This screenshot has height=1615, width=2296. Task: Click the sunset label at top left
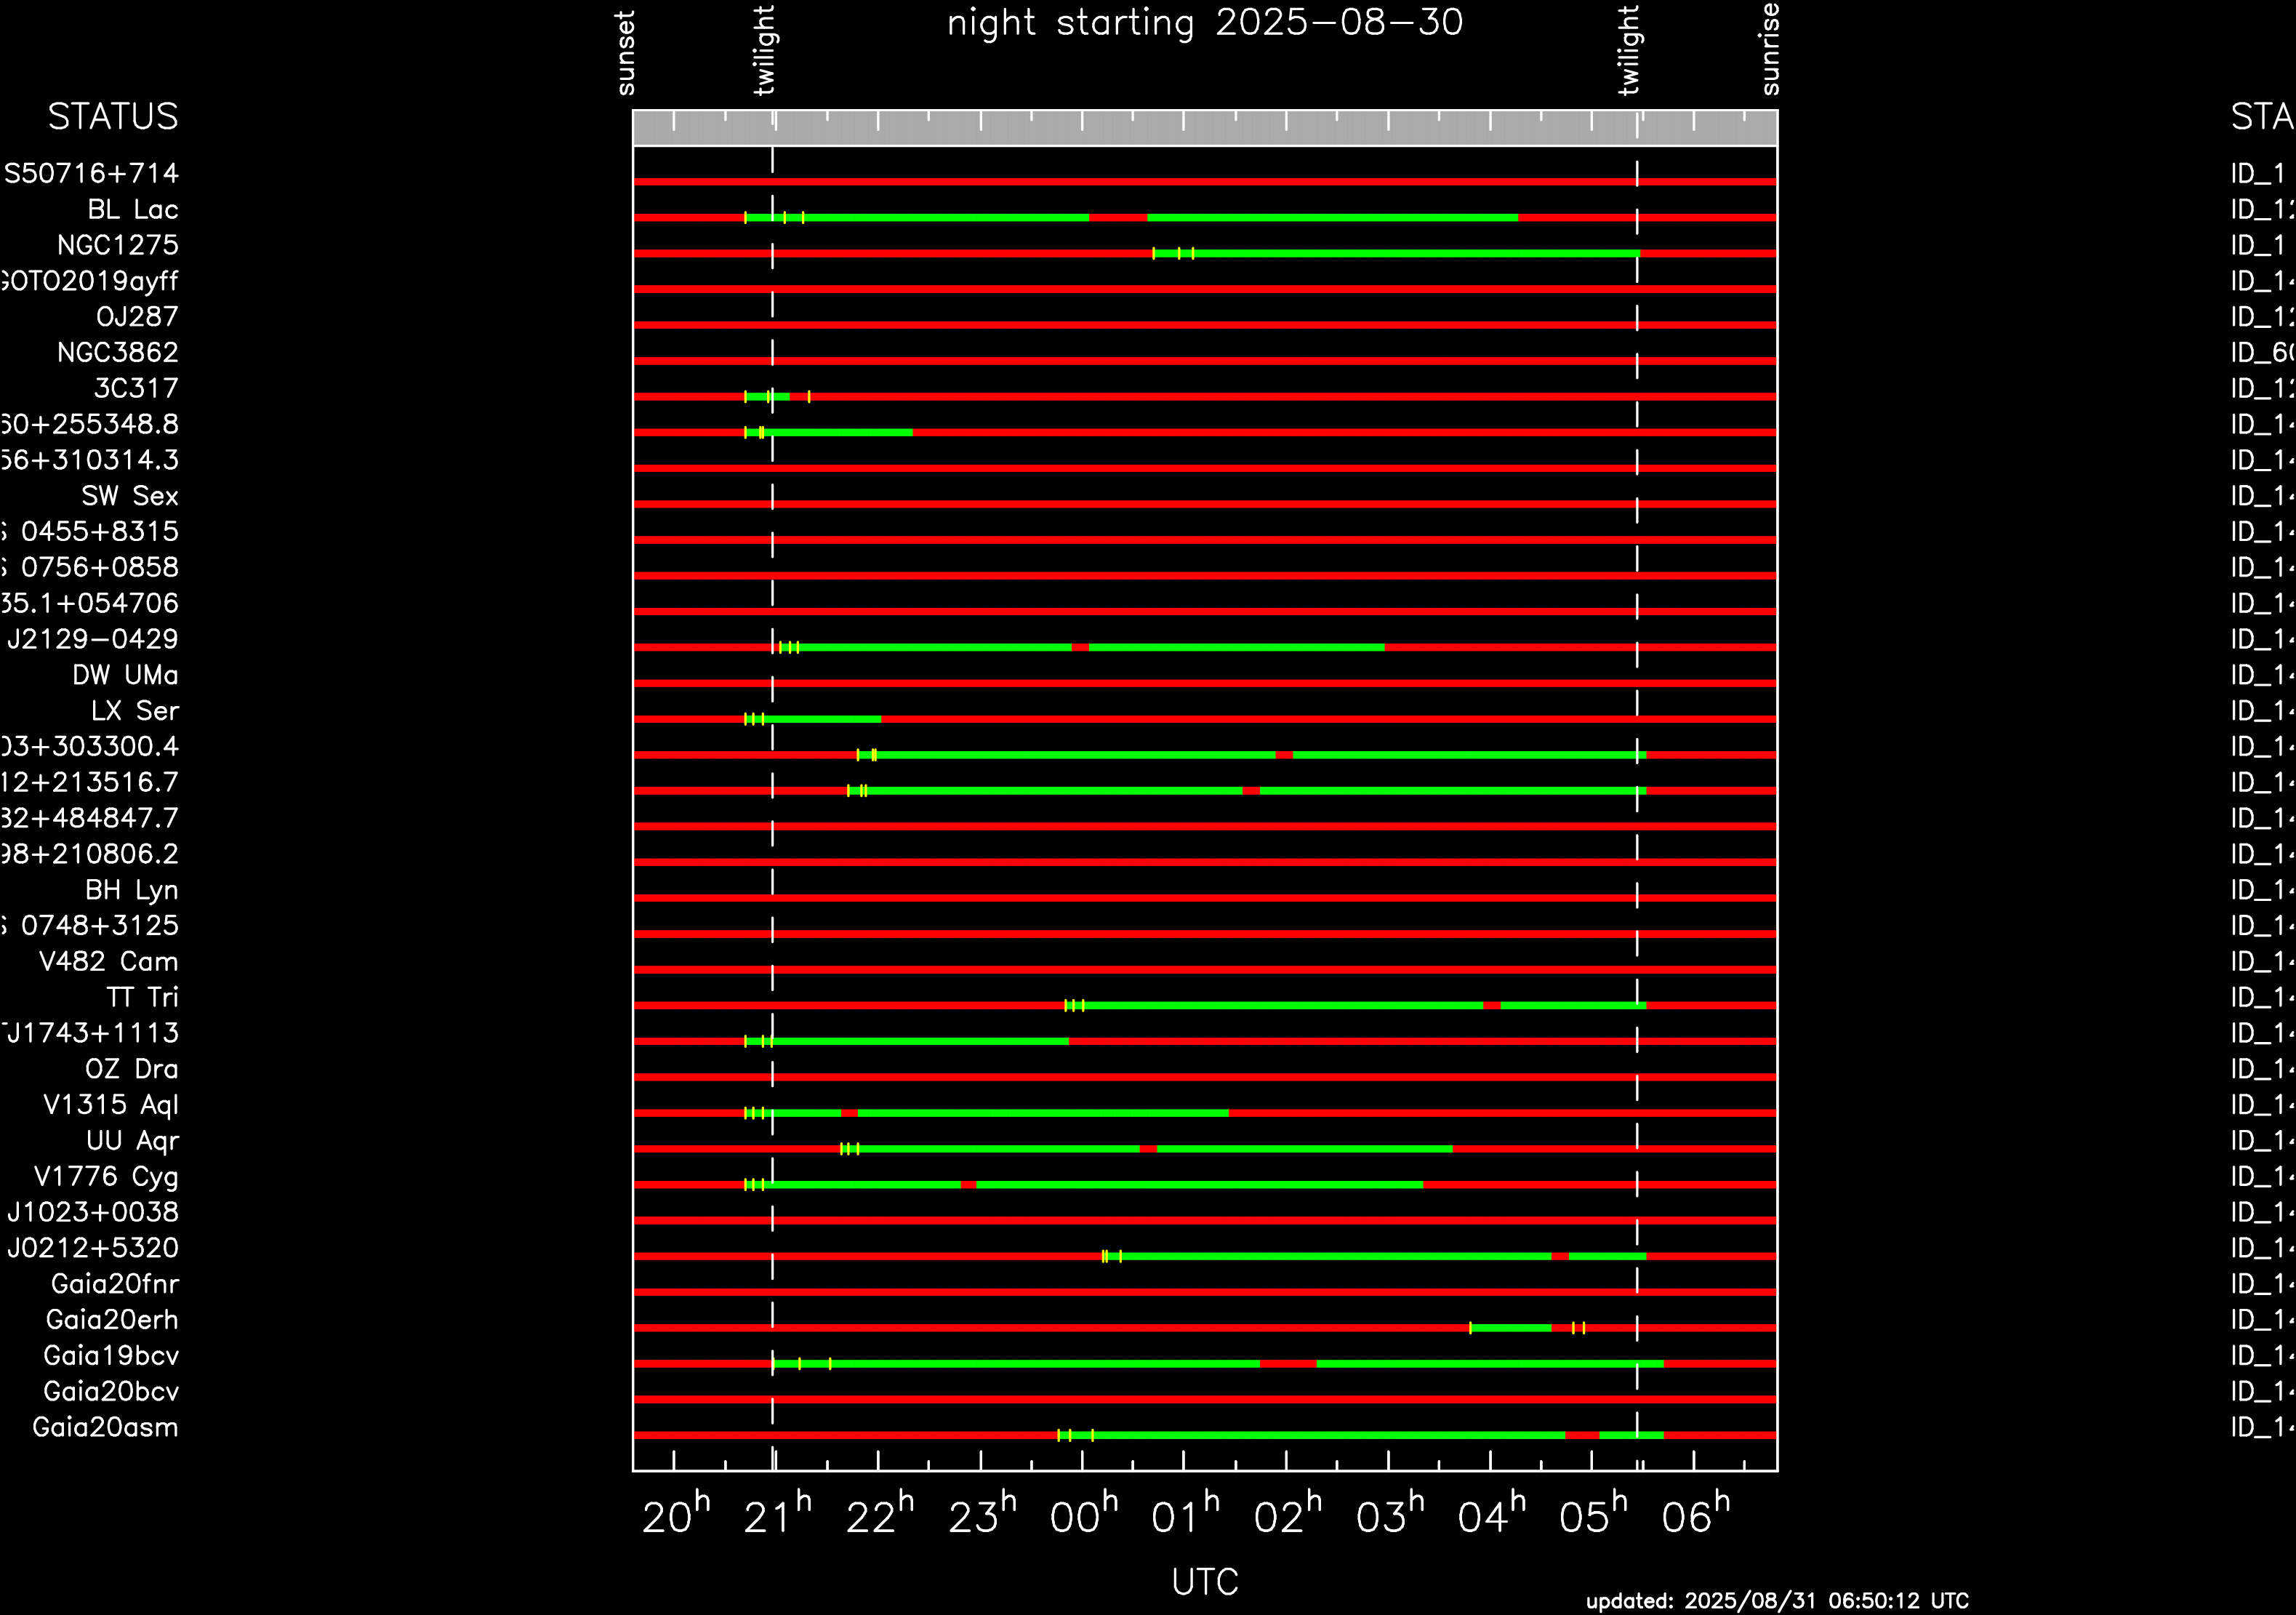626,52
